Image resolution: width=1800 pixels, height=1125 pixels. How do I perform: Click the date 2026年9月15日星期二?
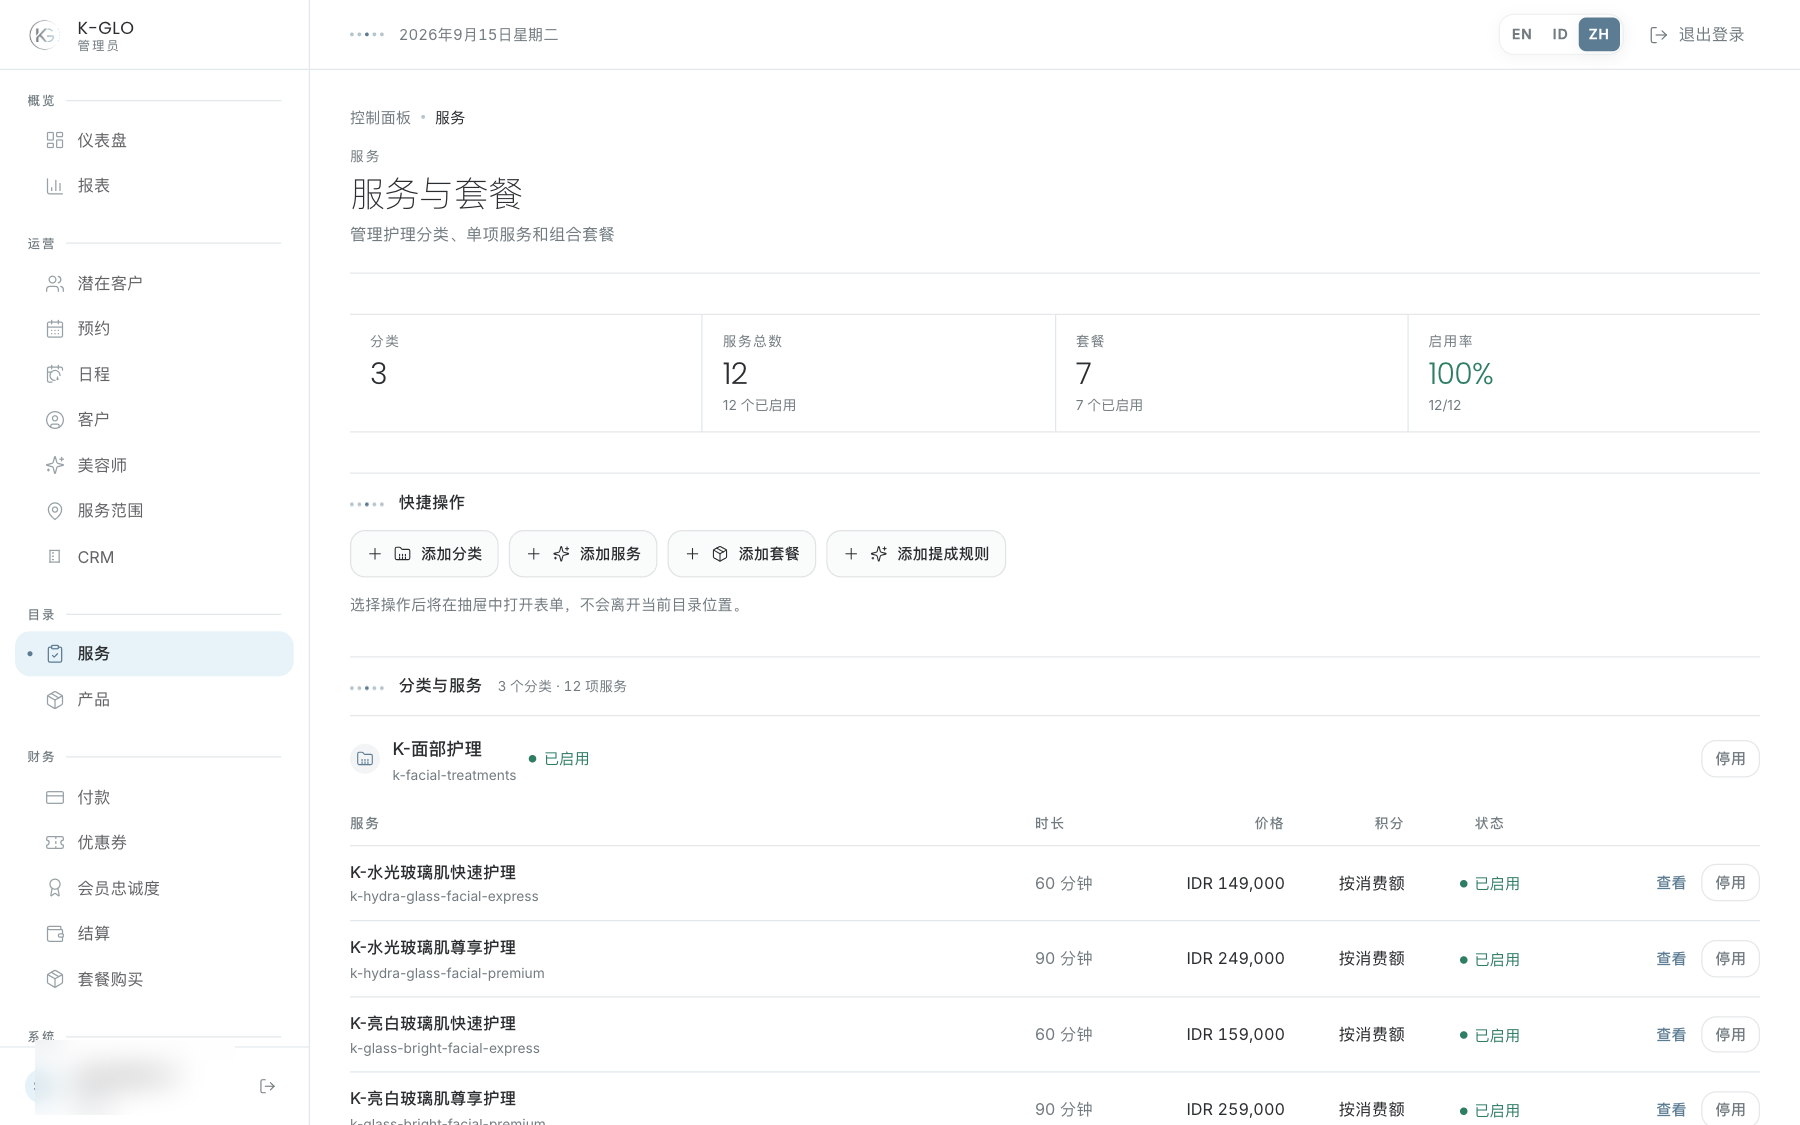pos(479,35)
